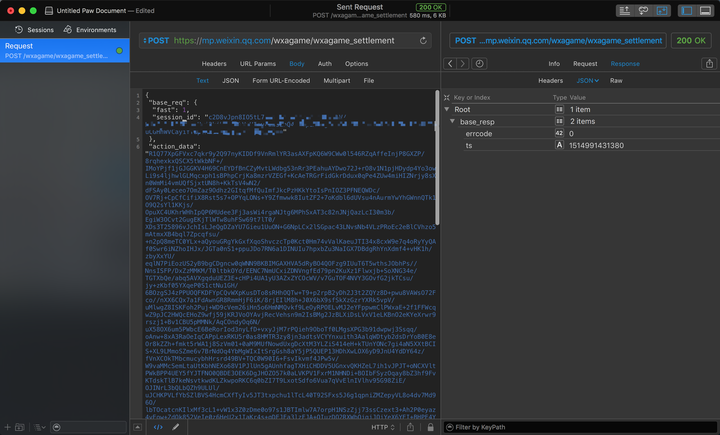Viewport: 720px width, 435px height.
Task: Click the response POST URL summary box
Action: point(558,40)
